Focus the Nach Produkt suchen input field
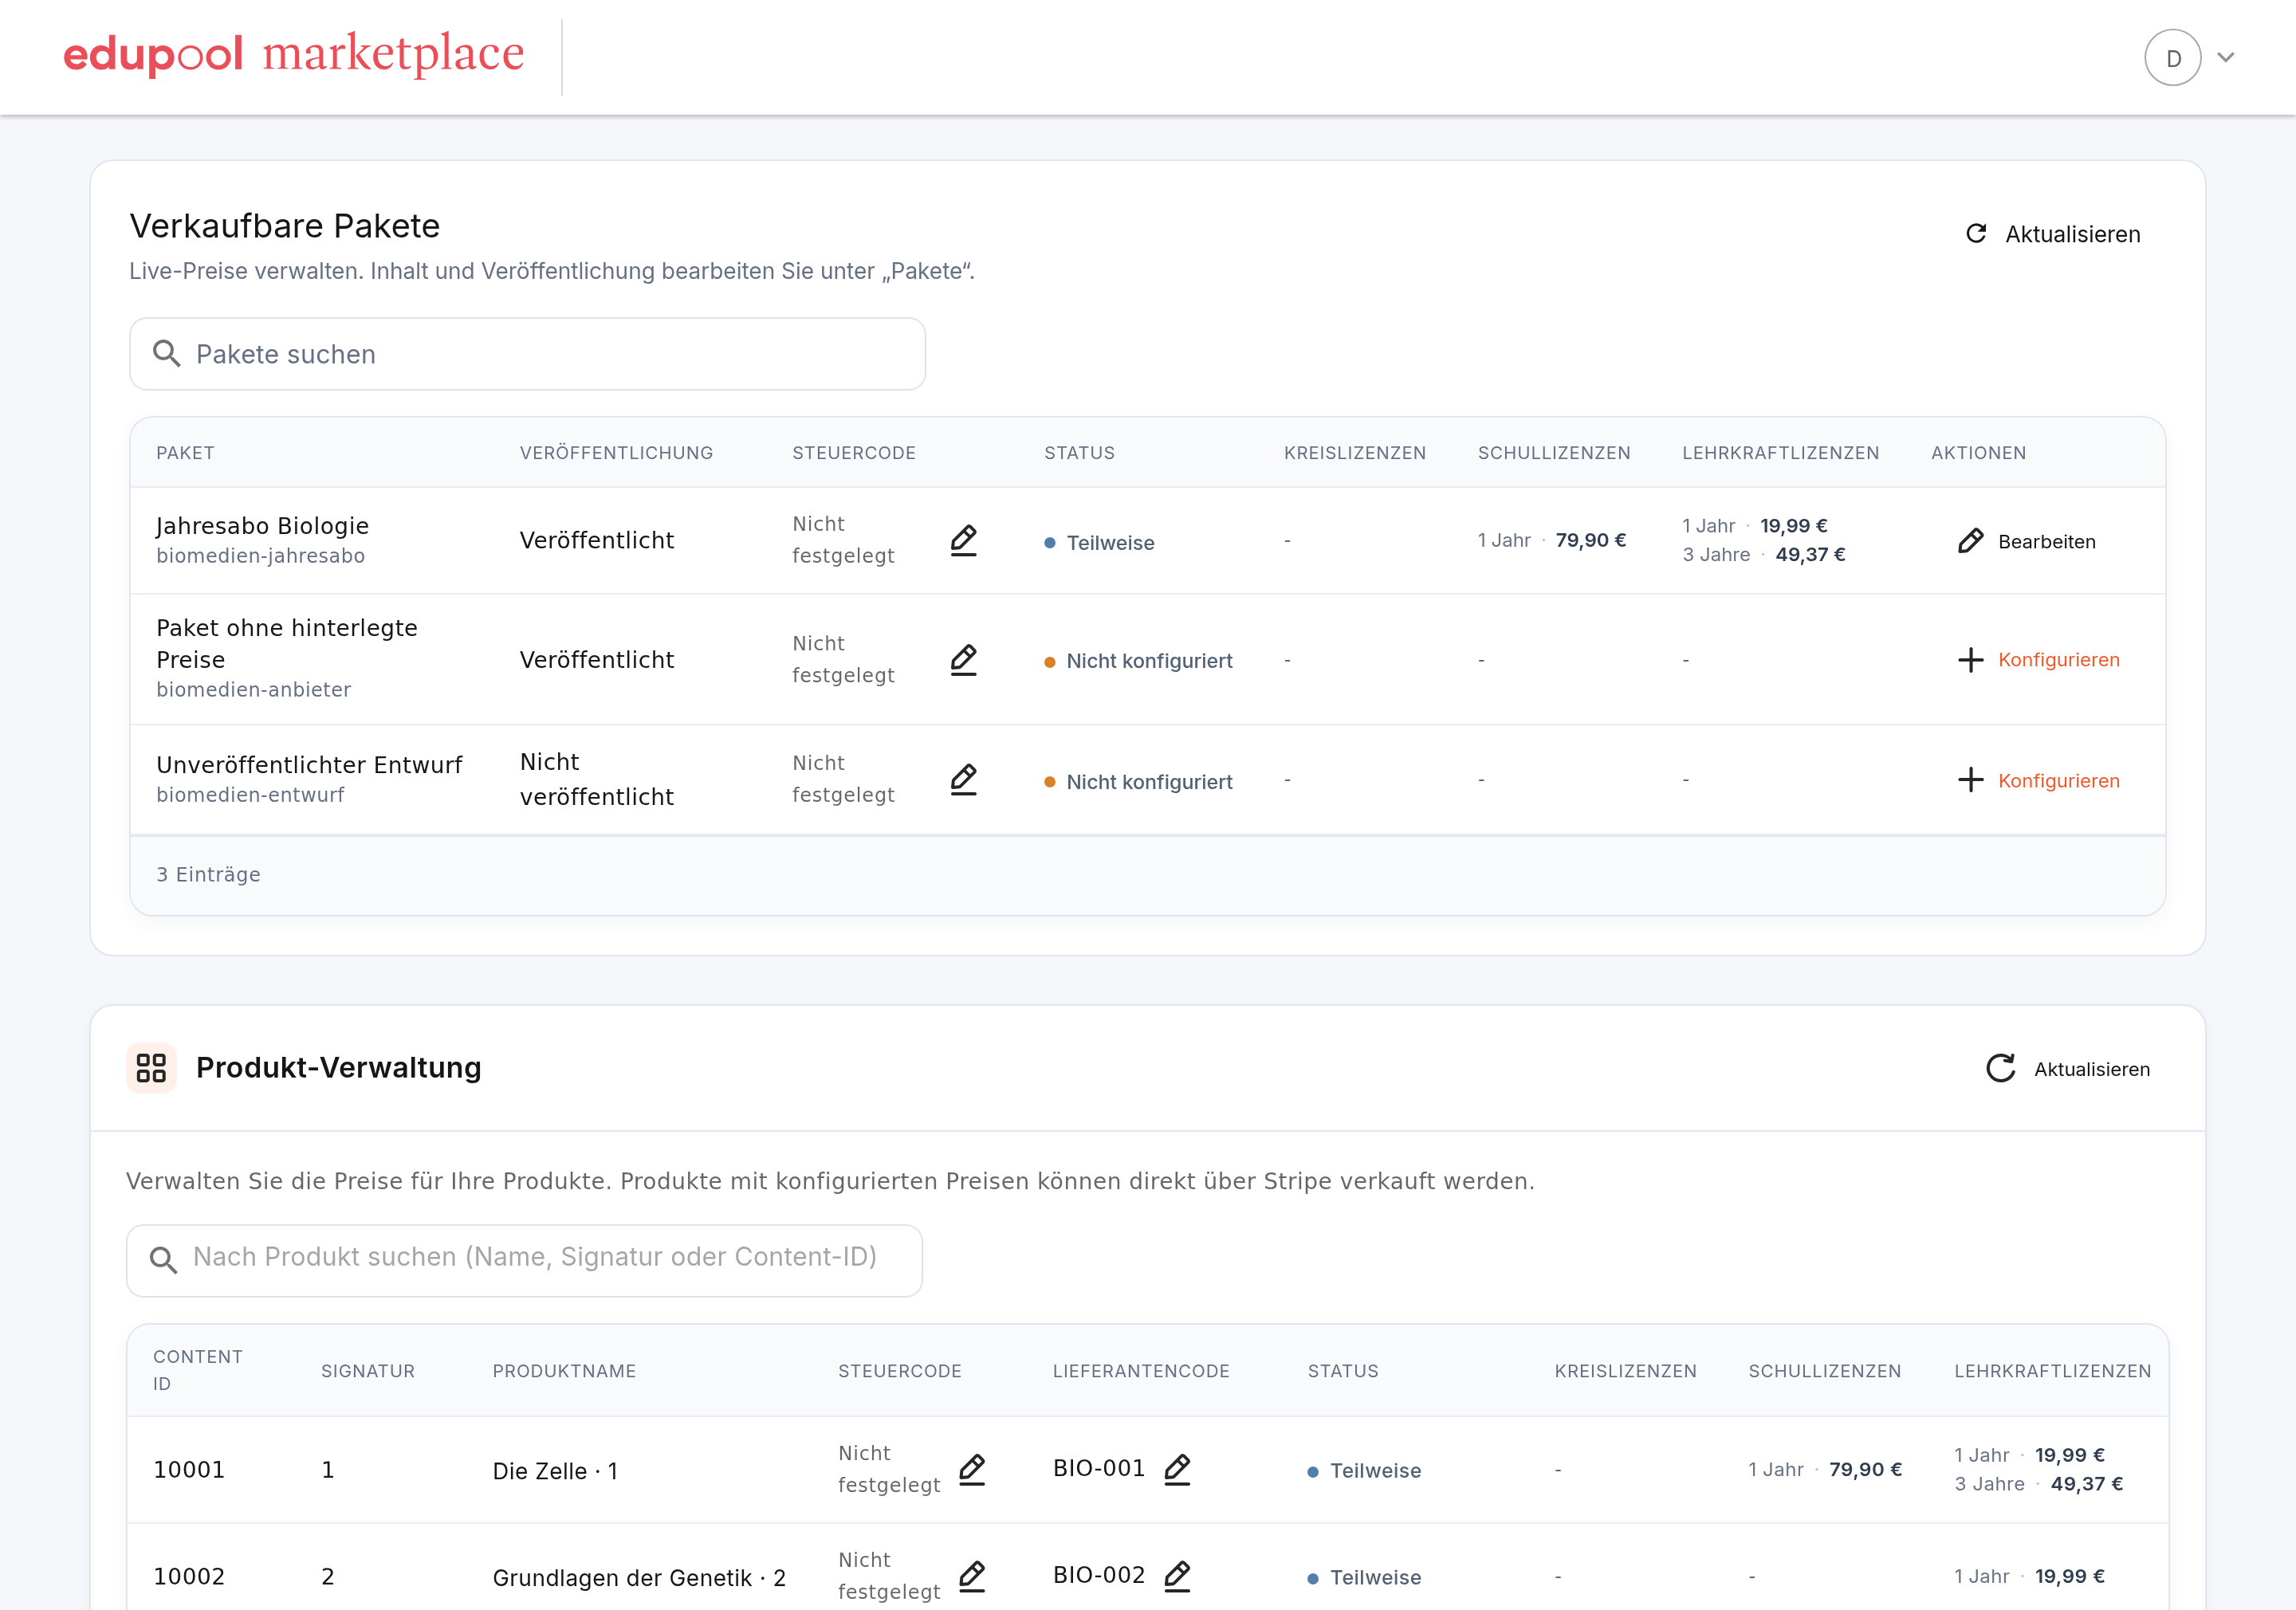Screen dimensions: 2296x1610 [x=524, y=1260]
